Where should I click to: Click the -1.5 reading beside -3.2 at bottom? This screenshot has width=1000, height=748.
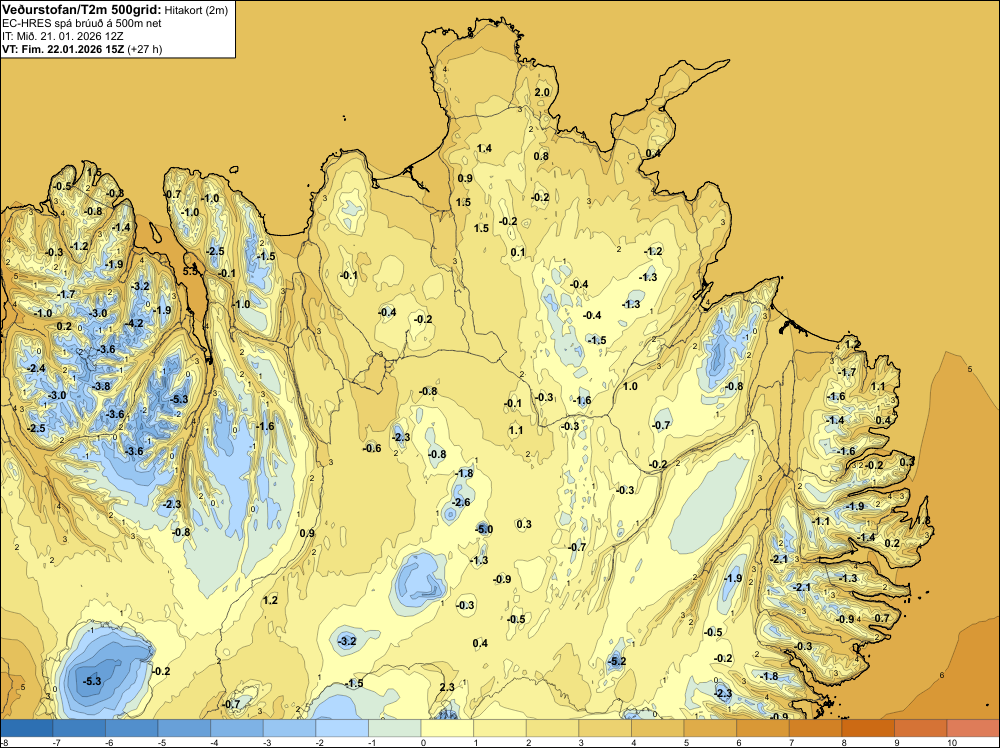(354, 683)
